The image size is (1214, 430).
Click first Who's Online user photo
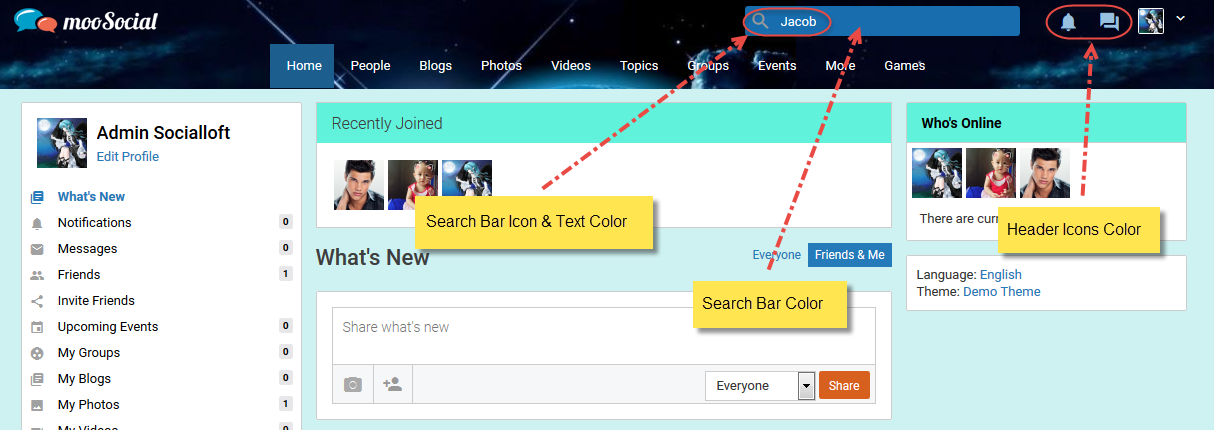click(937, 173)
